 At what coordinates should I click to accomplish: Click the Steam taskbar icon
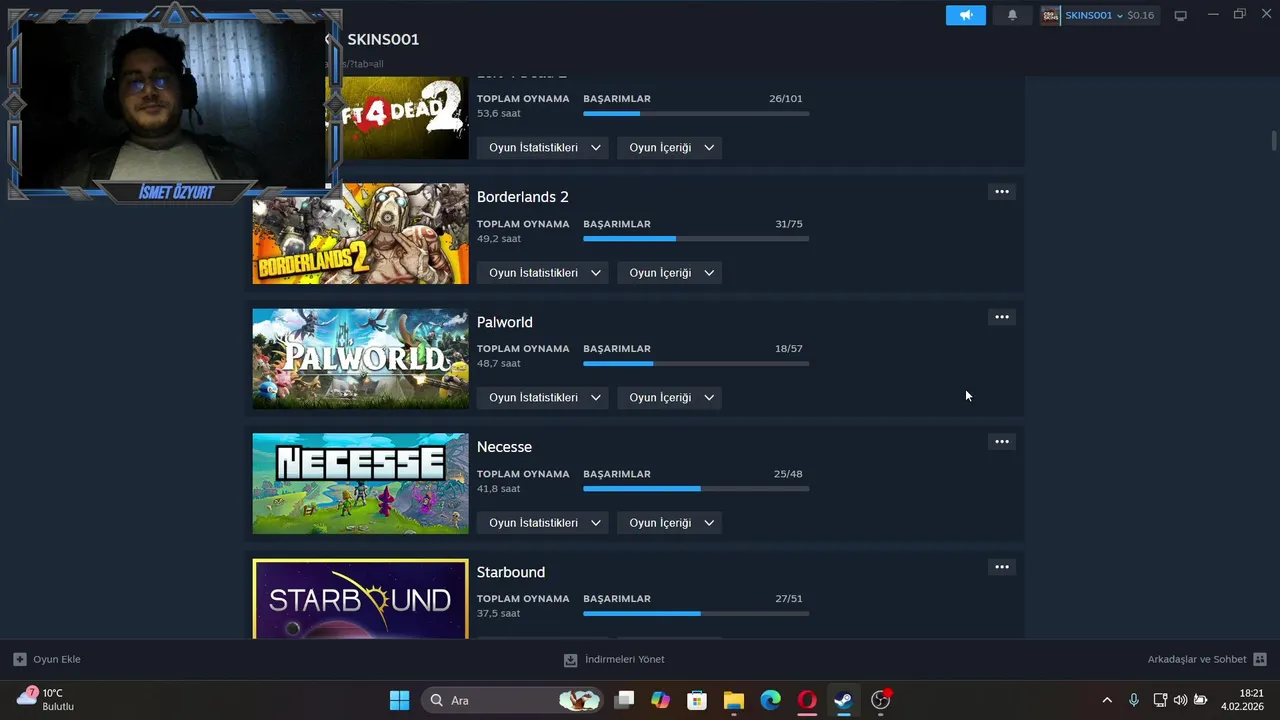(x=844, y=700)
